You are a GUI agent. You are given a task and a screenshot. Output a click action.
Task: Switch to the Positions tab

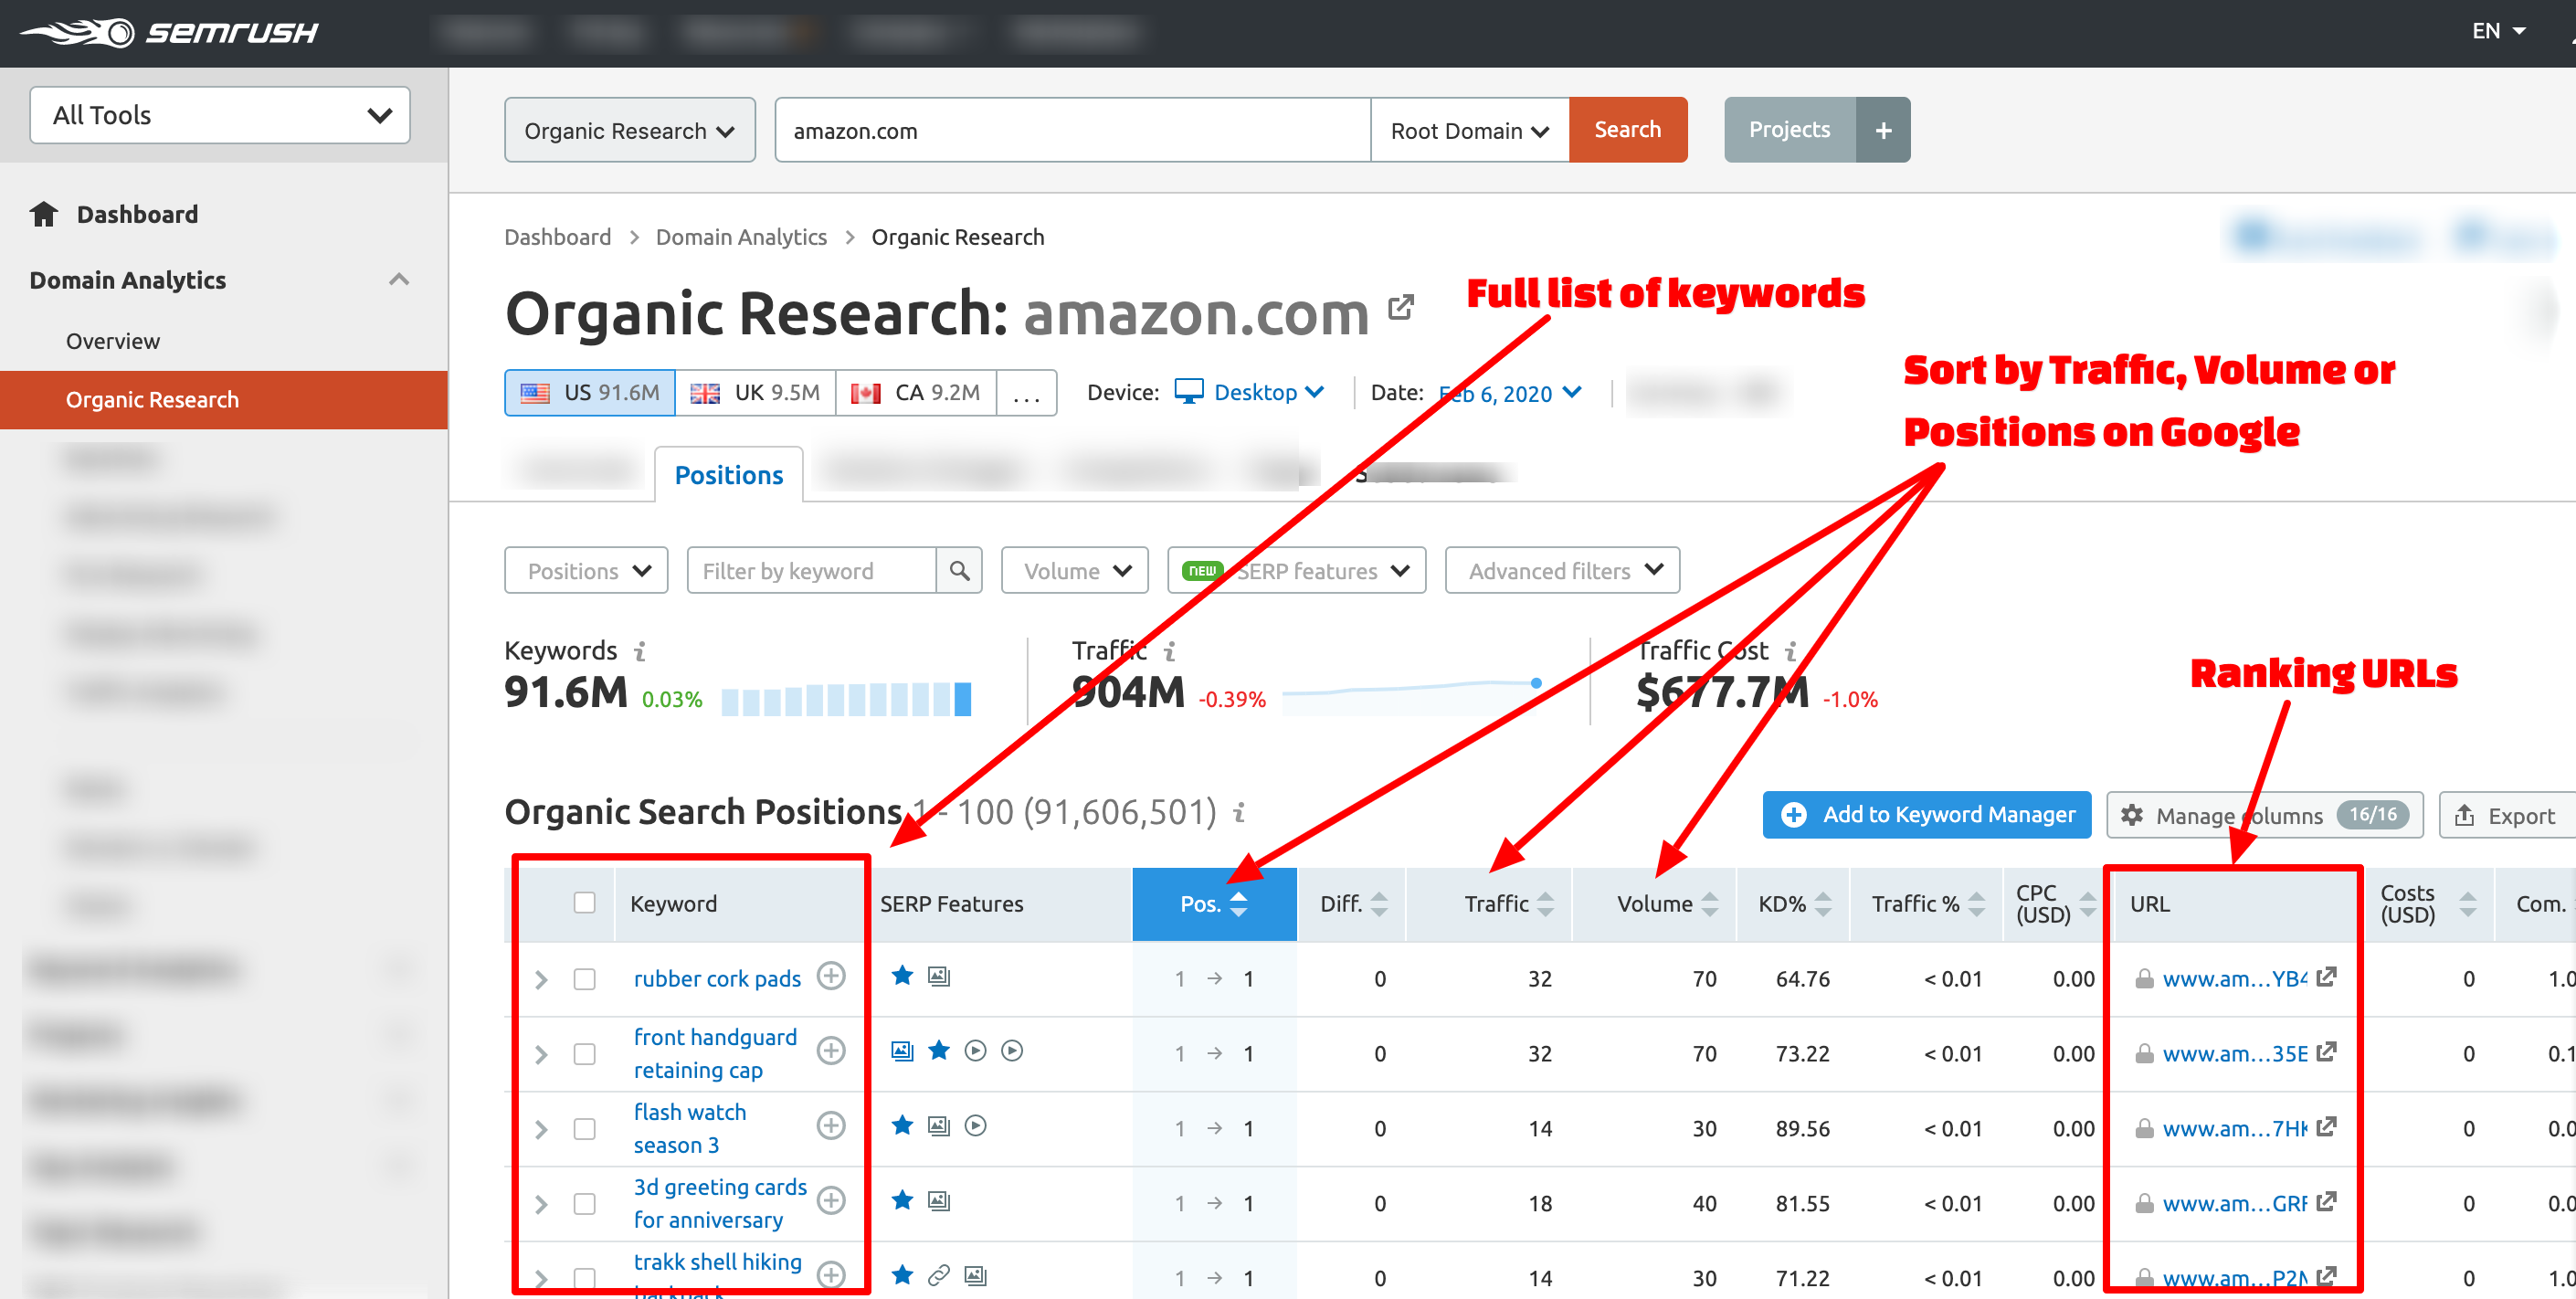(x=728, y=475)
